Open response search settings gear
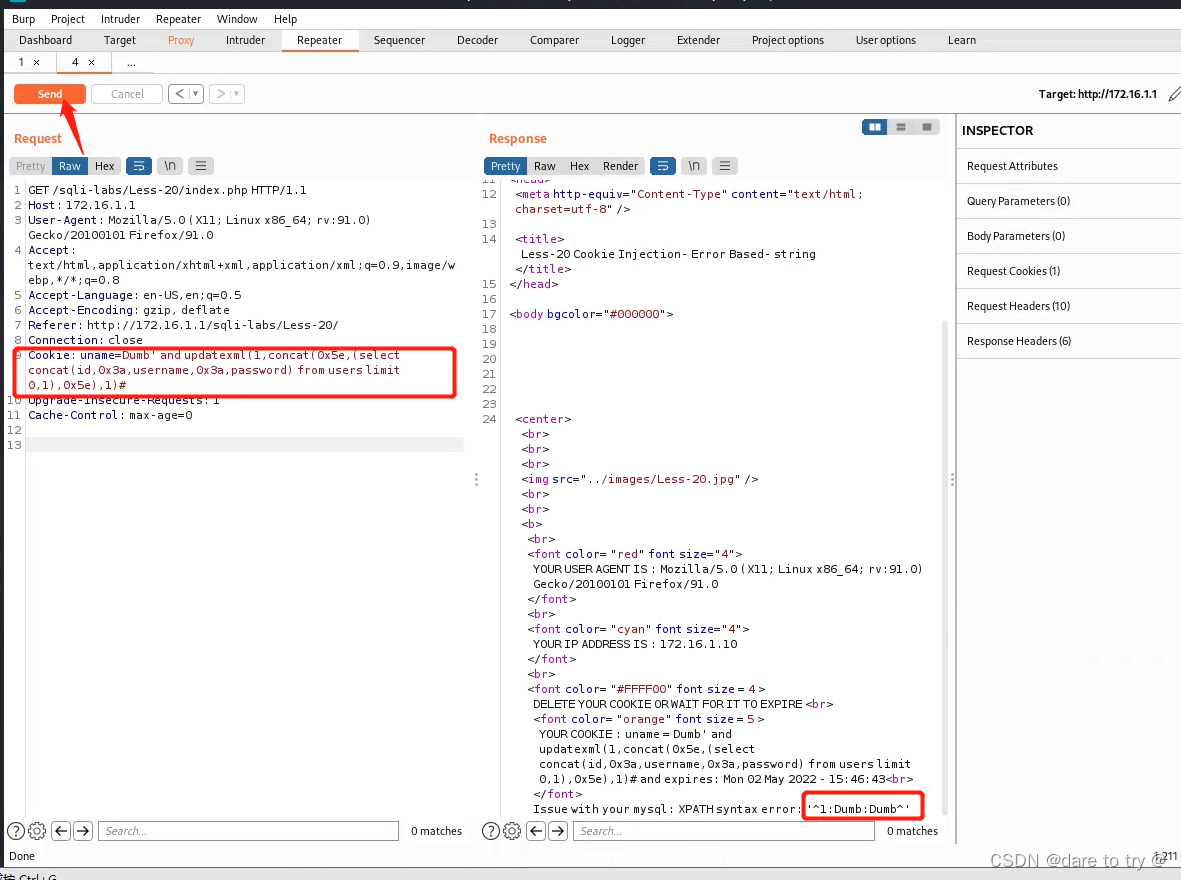1181x880 pixels. pyautogui.click(x=511, y=831)
